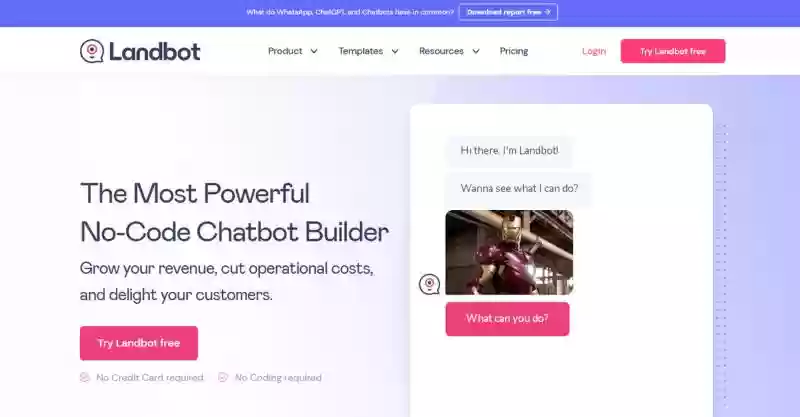This screenshot has width=800, height=417.
Task: Click hero Try Landbot free button
Action: (x=139, y=343)
